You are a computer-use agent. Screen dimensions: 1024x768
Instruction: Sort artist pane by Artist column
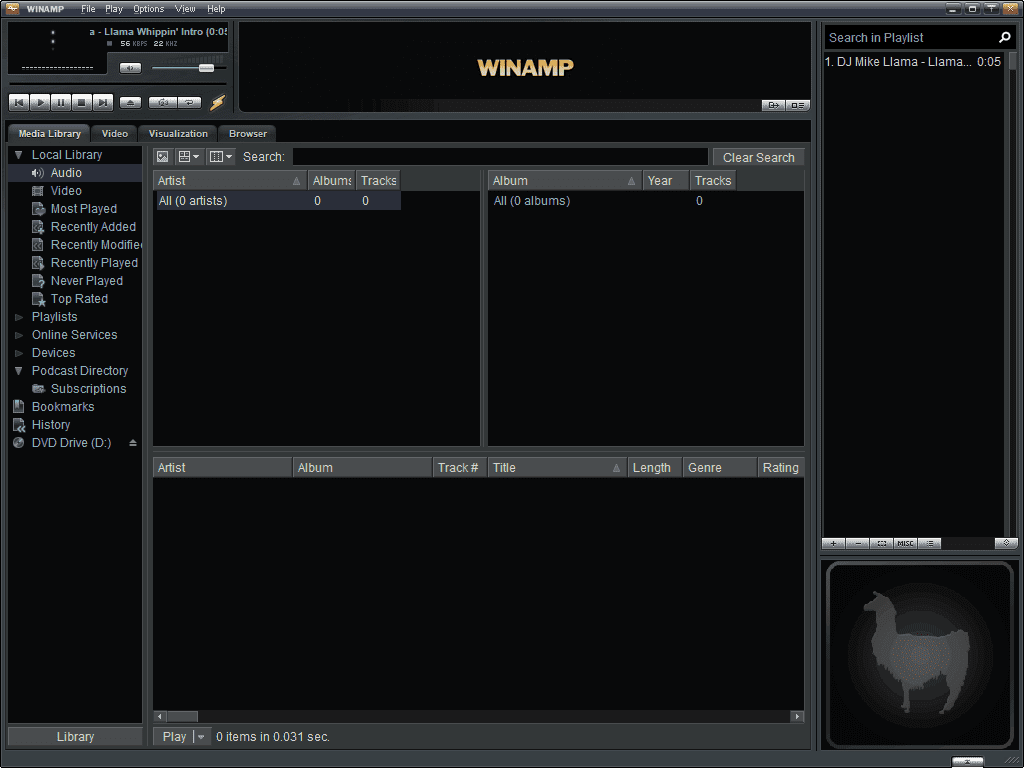pos(230,181)
